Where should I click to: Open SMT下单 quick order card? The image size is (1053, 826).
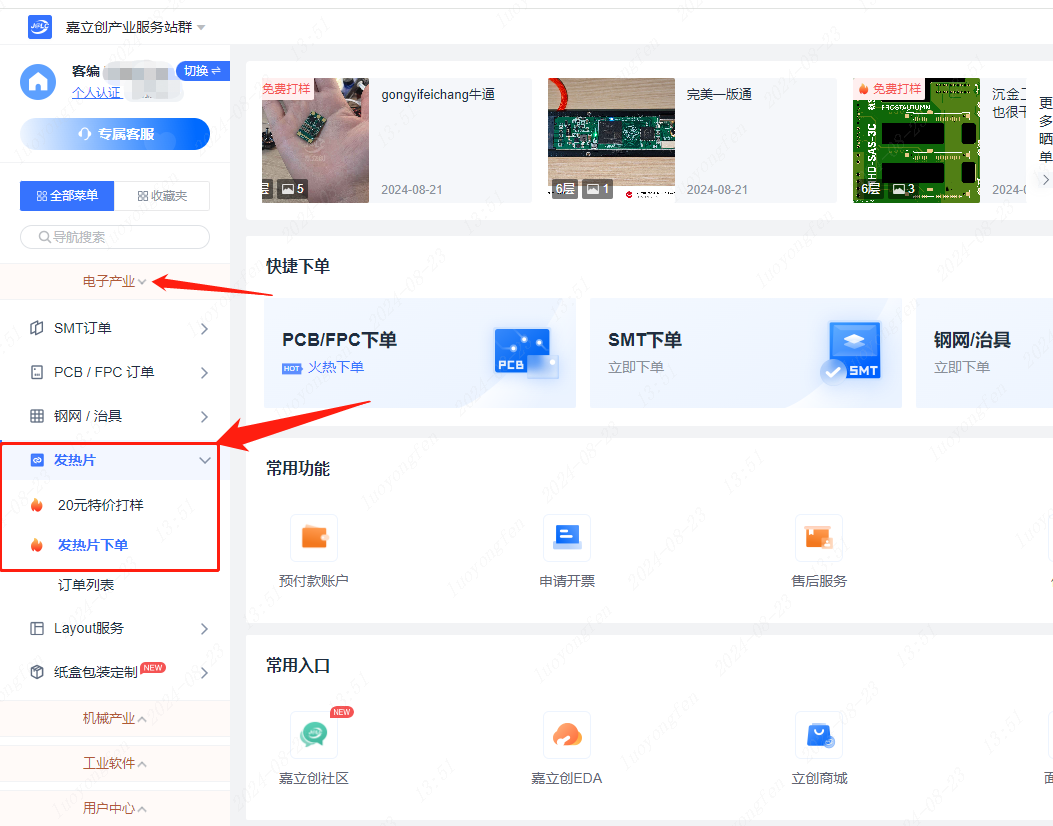coord(745,353)
